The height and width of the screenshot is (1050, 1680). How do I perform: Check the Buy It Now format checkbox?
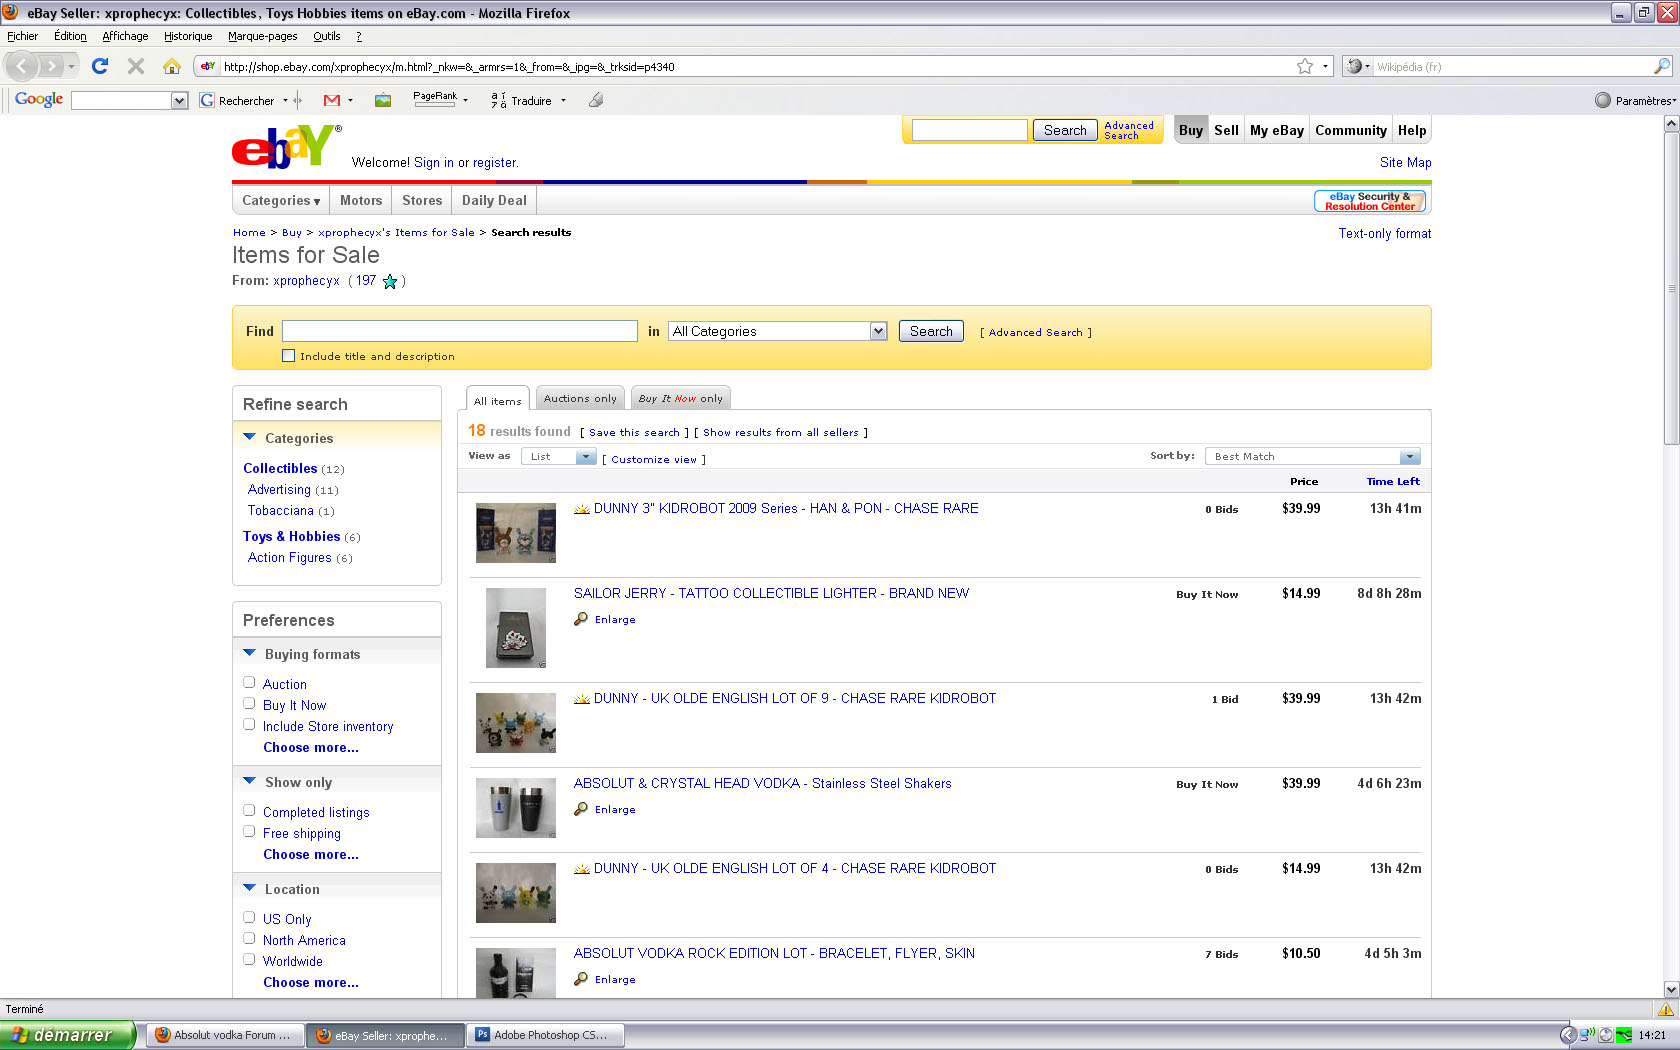point(249,704)
